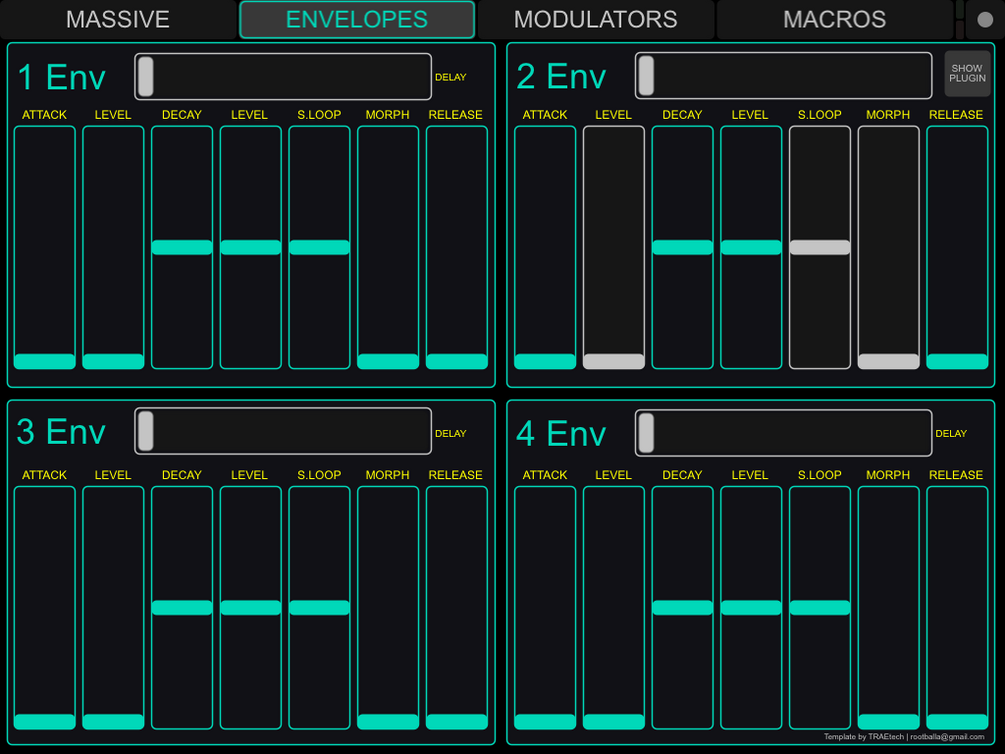The image size is (1005, 754).
Task: Click the 3 Env second LEVEL fader
Action: point(251,608)
